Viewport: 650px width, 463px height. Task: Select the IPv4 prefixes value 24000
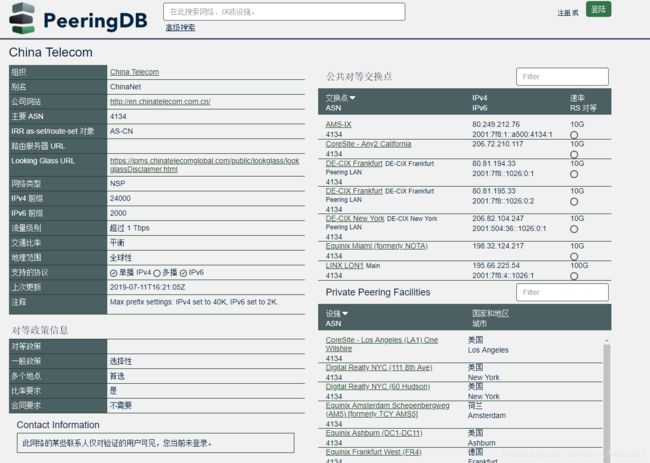[120, 198]
